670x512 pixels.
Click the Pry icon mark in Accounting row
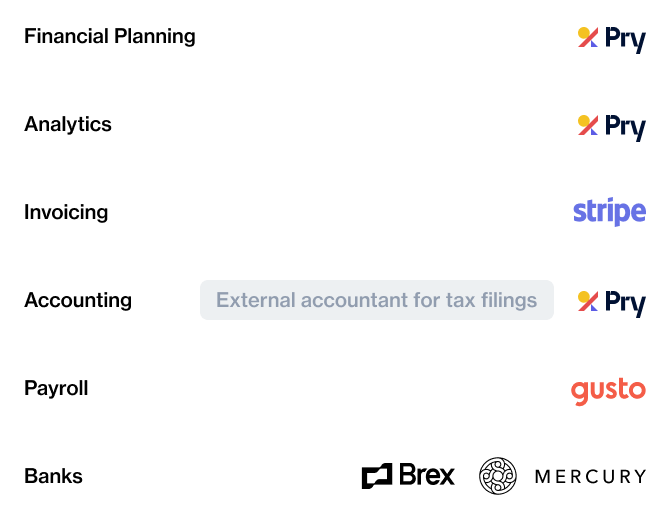coord(588,301)
